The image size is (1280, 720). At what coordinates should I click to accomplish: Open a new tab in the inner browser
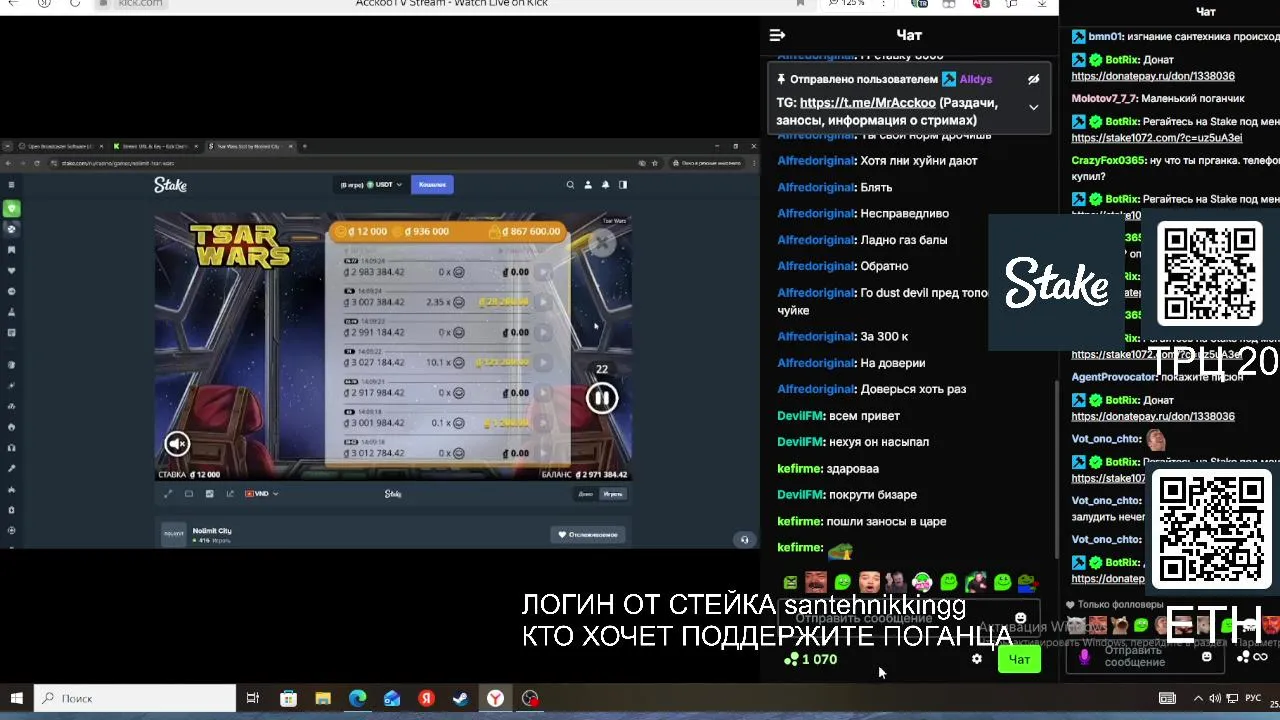tap(305, 146)
